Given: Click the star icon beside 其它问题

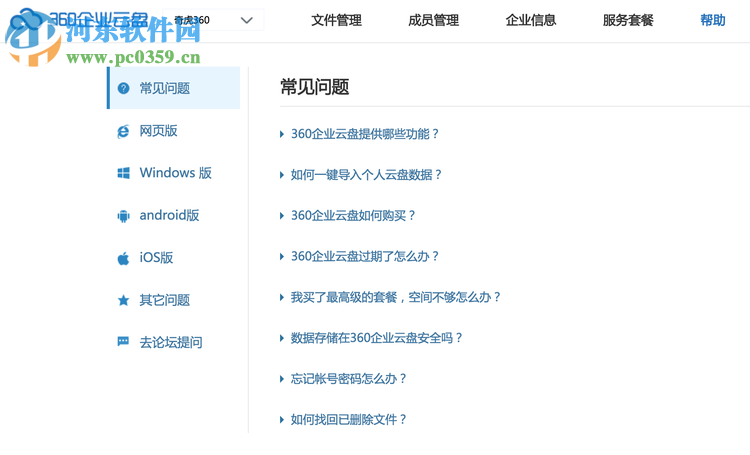Looking at the screenshot, I should click(x=123, y=300).
